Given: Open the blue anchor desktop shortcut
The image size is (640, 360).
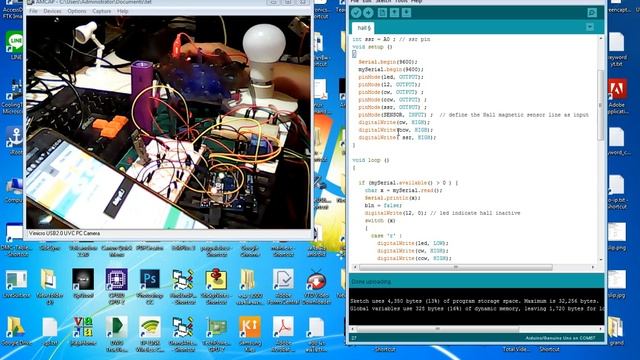Looking at the screenshot, I should coord(15,140).
